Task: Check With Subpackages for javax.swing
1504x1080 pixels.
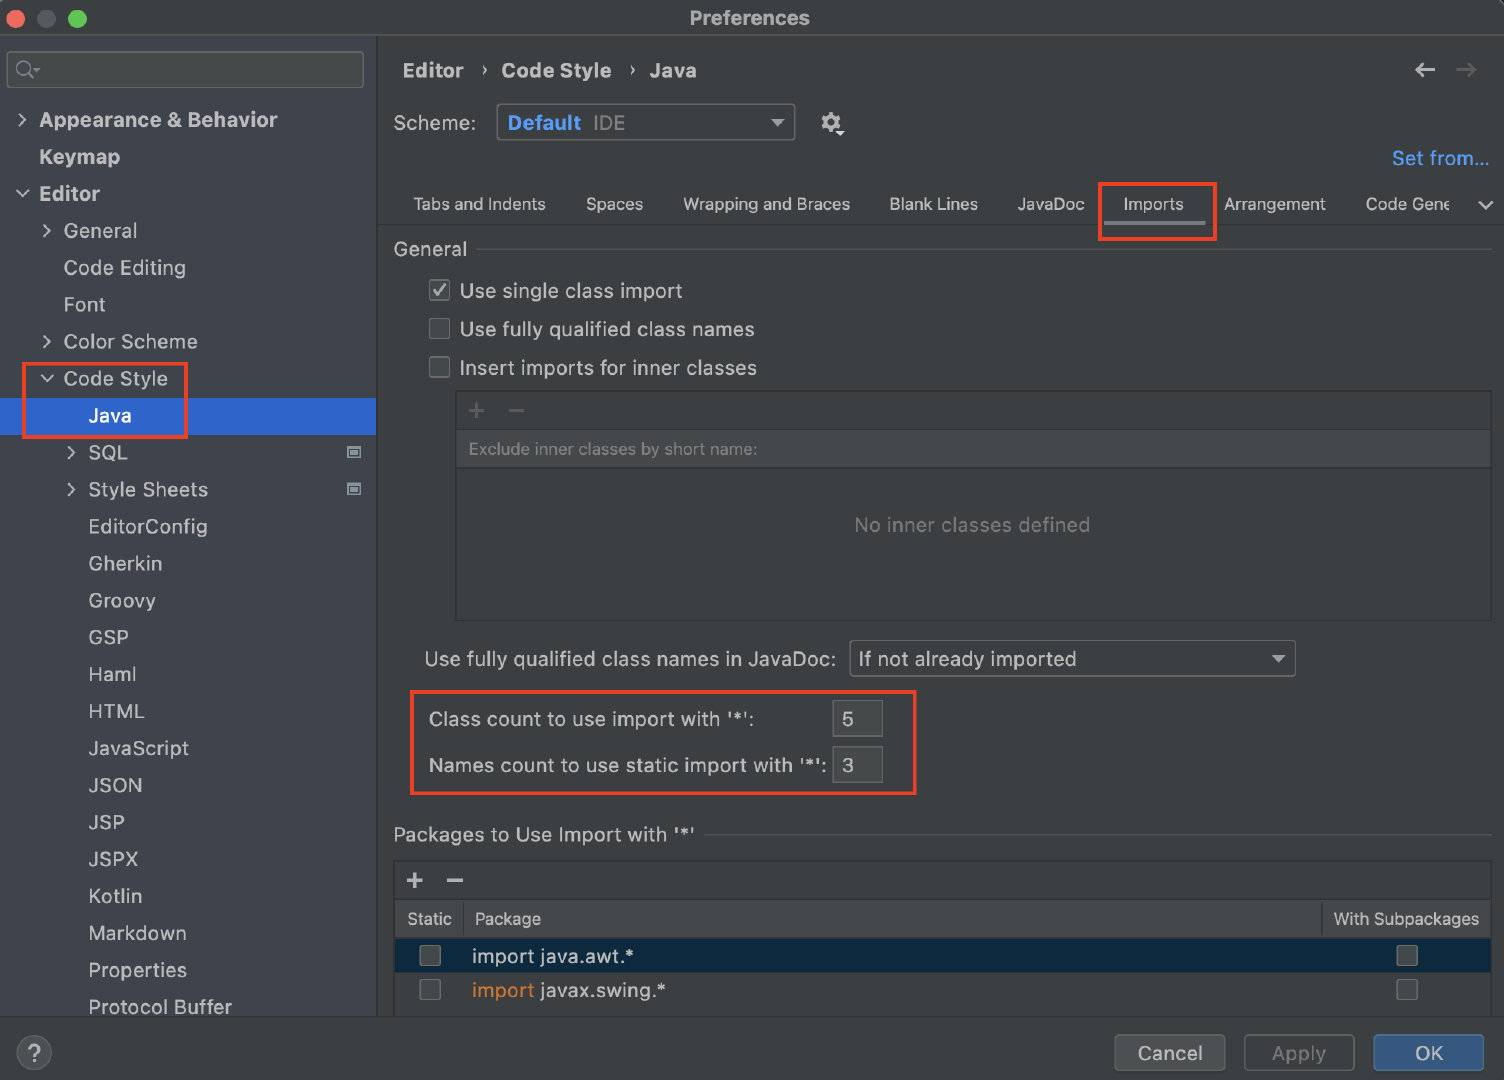Action: pos(1407,990)
